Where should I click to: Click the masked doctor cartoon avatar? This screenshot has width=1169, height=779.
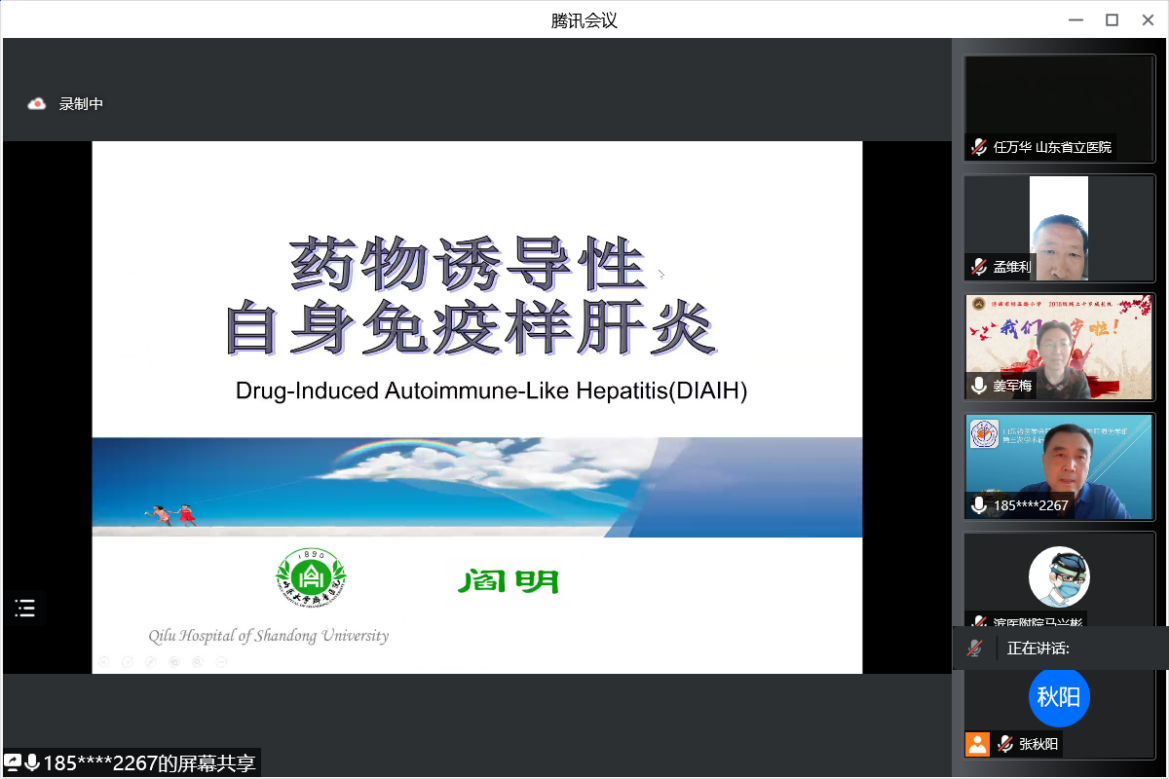click(x=1058, y=577)
